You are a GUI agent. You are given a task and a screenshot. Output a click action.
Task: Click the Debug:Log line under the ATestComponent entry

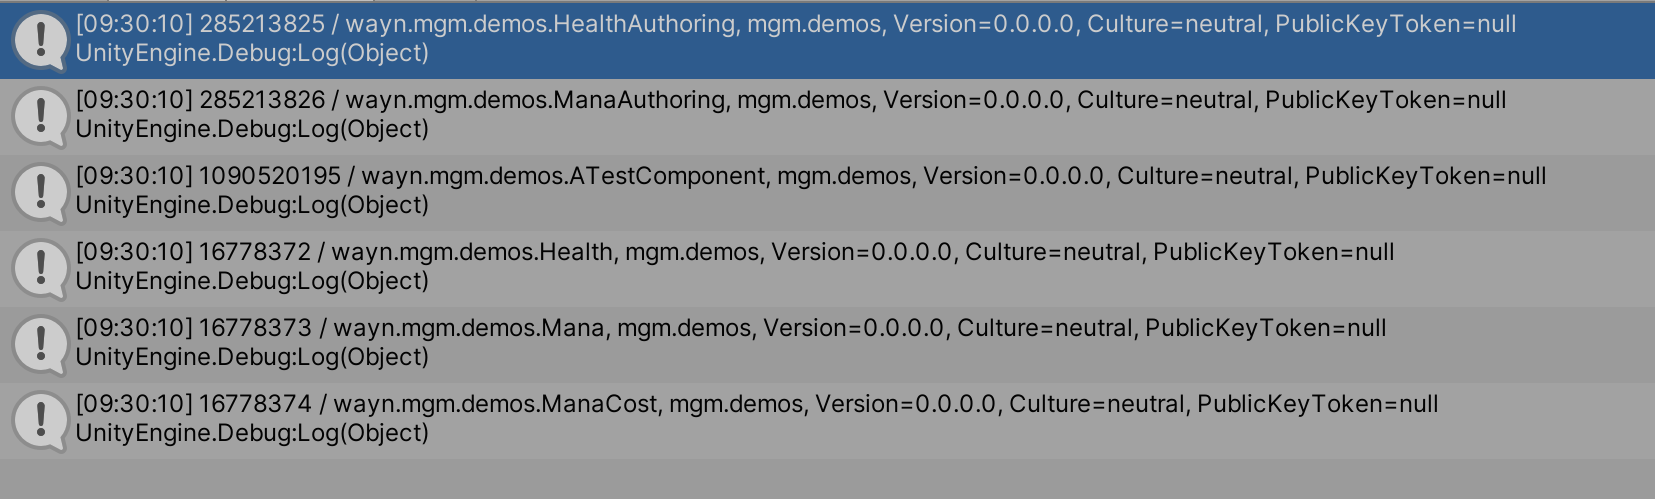pyautogui.click(x=252, y=205)
